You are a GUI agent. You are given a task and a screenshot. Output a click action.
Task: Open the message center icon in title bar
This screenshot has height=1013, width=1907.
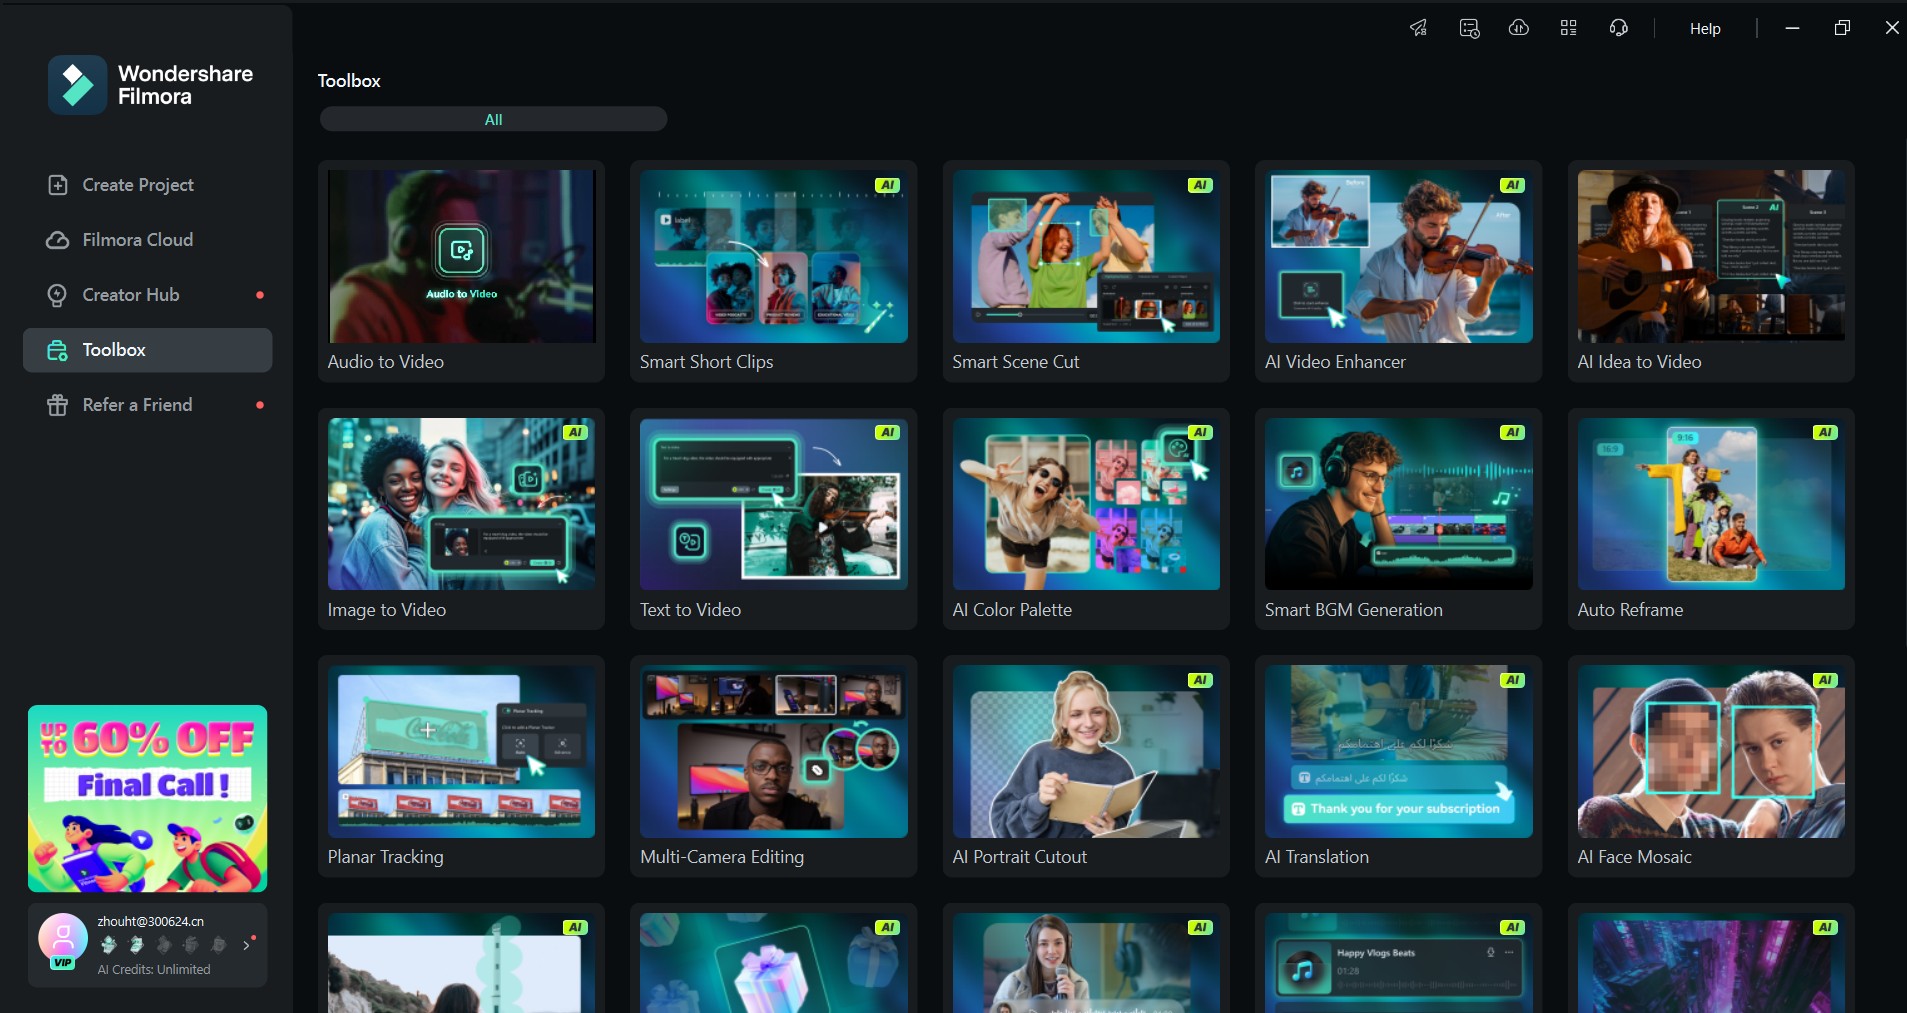point(1469,28)
